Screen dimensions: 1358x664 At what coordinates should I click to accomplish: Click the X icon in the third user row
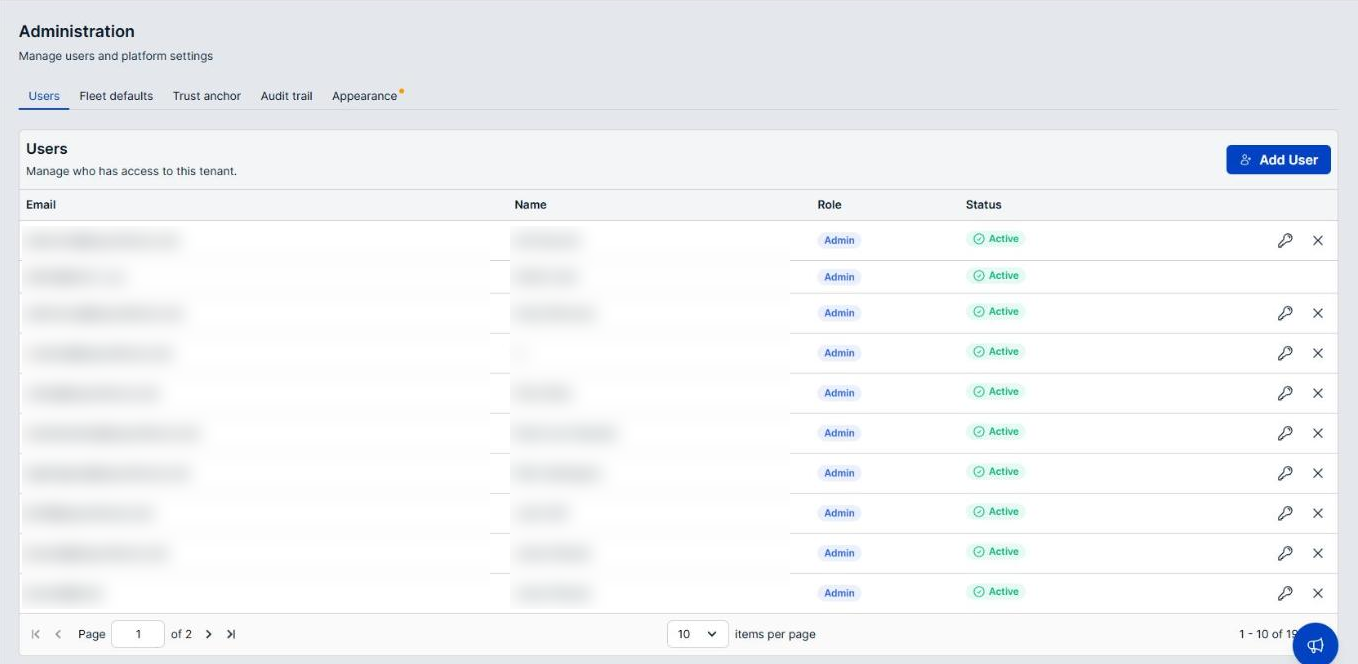pos(1317,313)
